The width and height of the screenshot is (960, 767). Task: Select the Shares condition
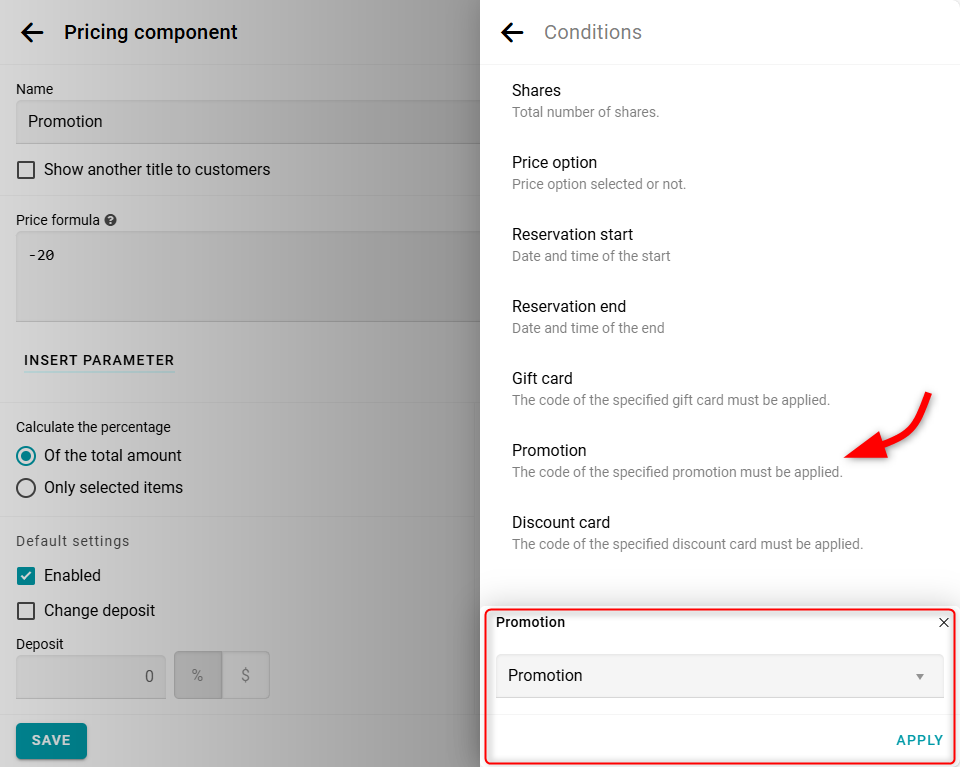coord(536,91)
